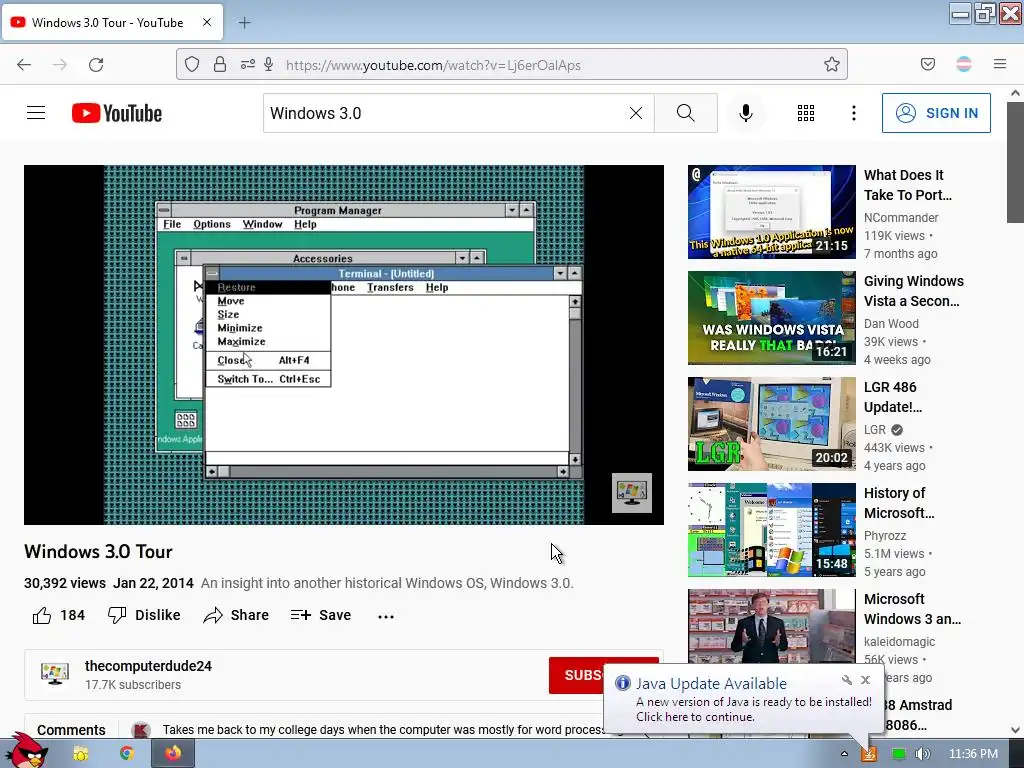
Task: Close the Windows 3.0 Tour tab
Action: point(206,22)
